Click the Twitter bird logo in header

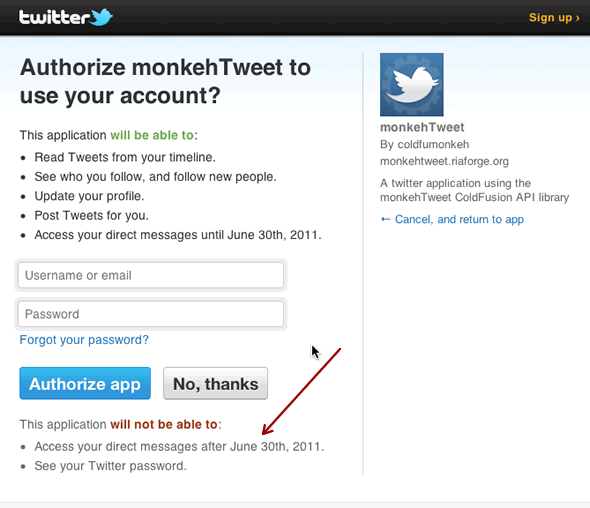click(x=102, y=17)
